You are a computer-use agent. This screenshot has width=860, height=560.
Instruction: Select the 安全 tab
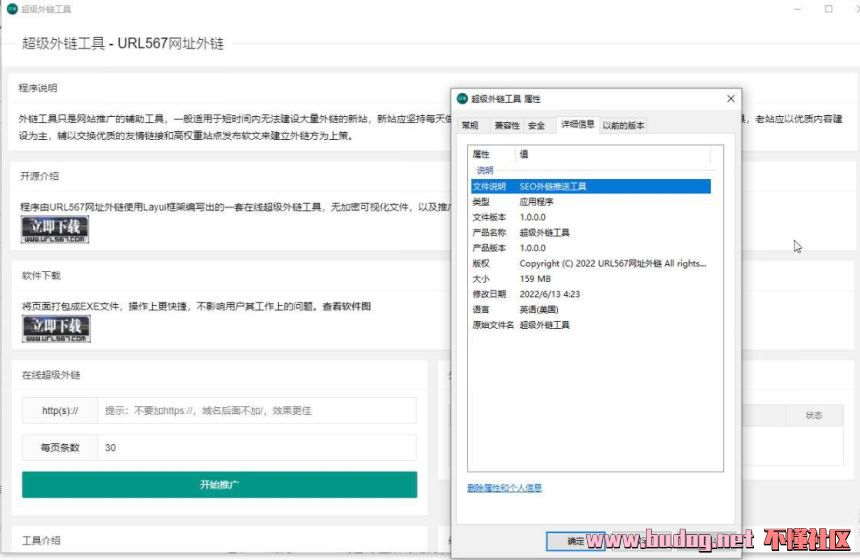point(537,126)
